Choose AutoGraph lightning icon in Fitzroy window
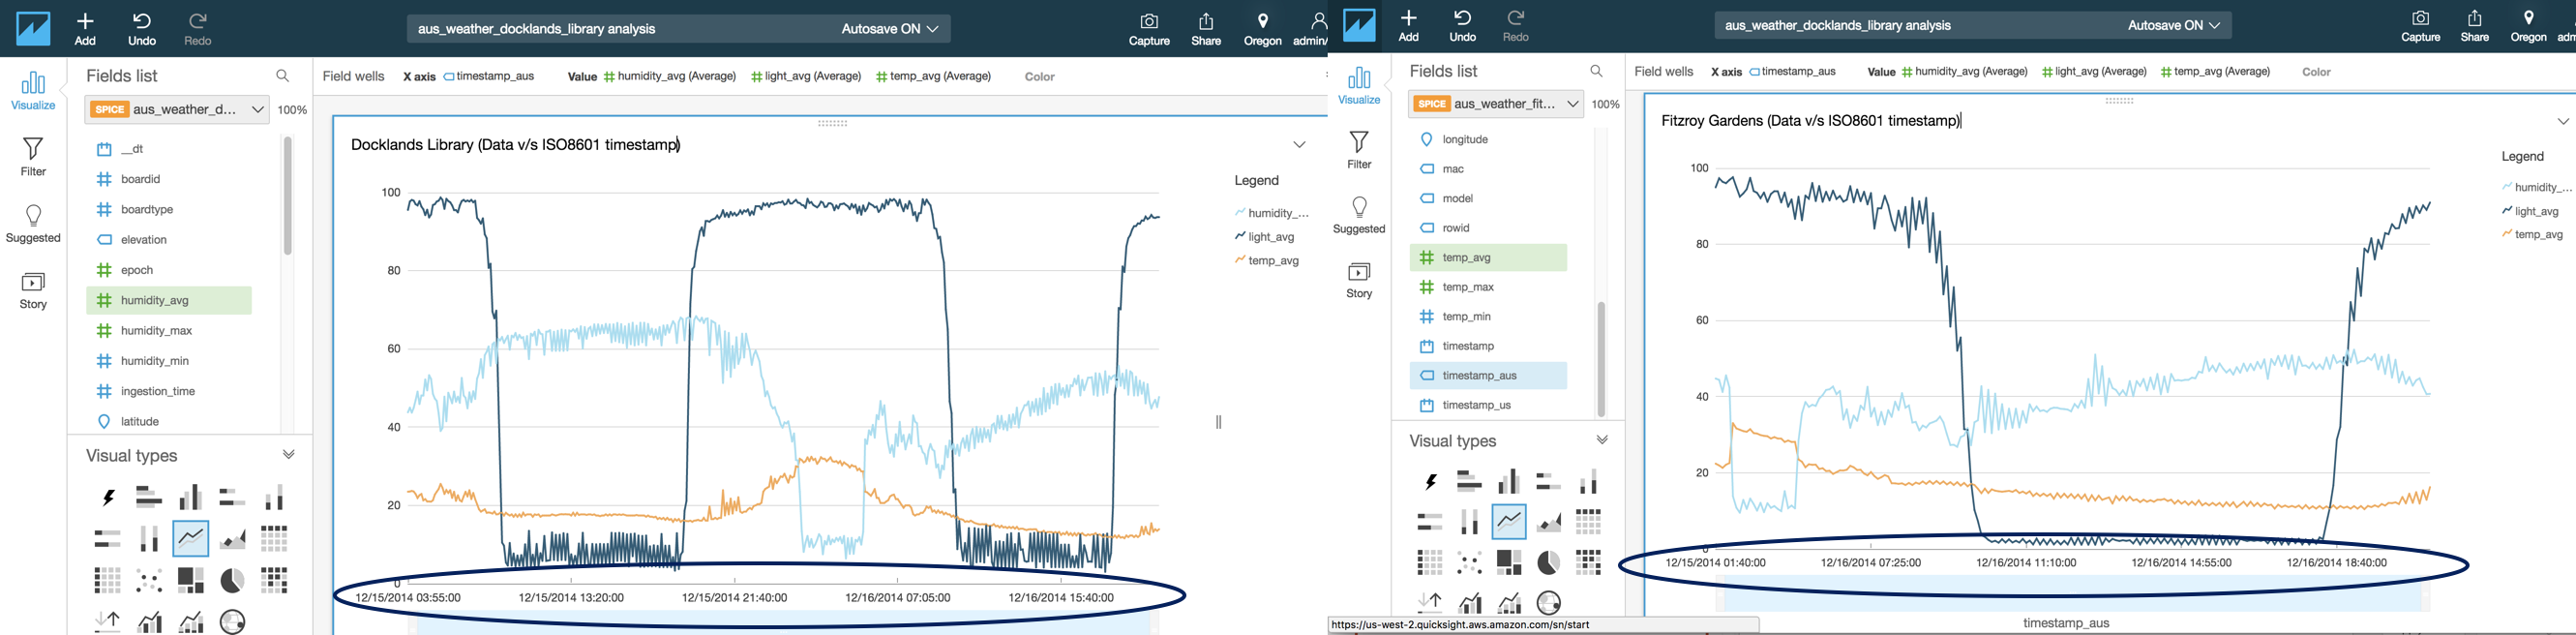The width and height of the screenshot is (2576, 635). tap(1430, 482)
